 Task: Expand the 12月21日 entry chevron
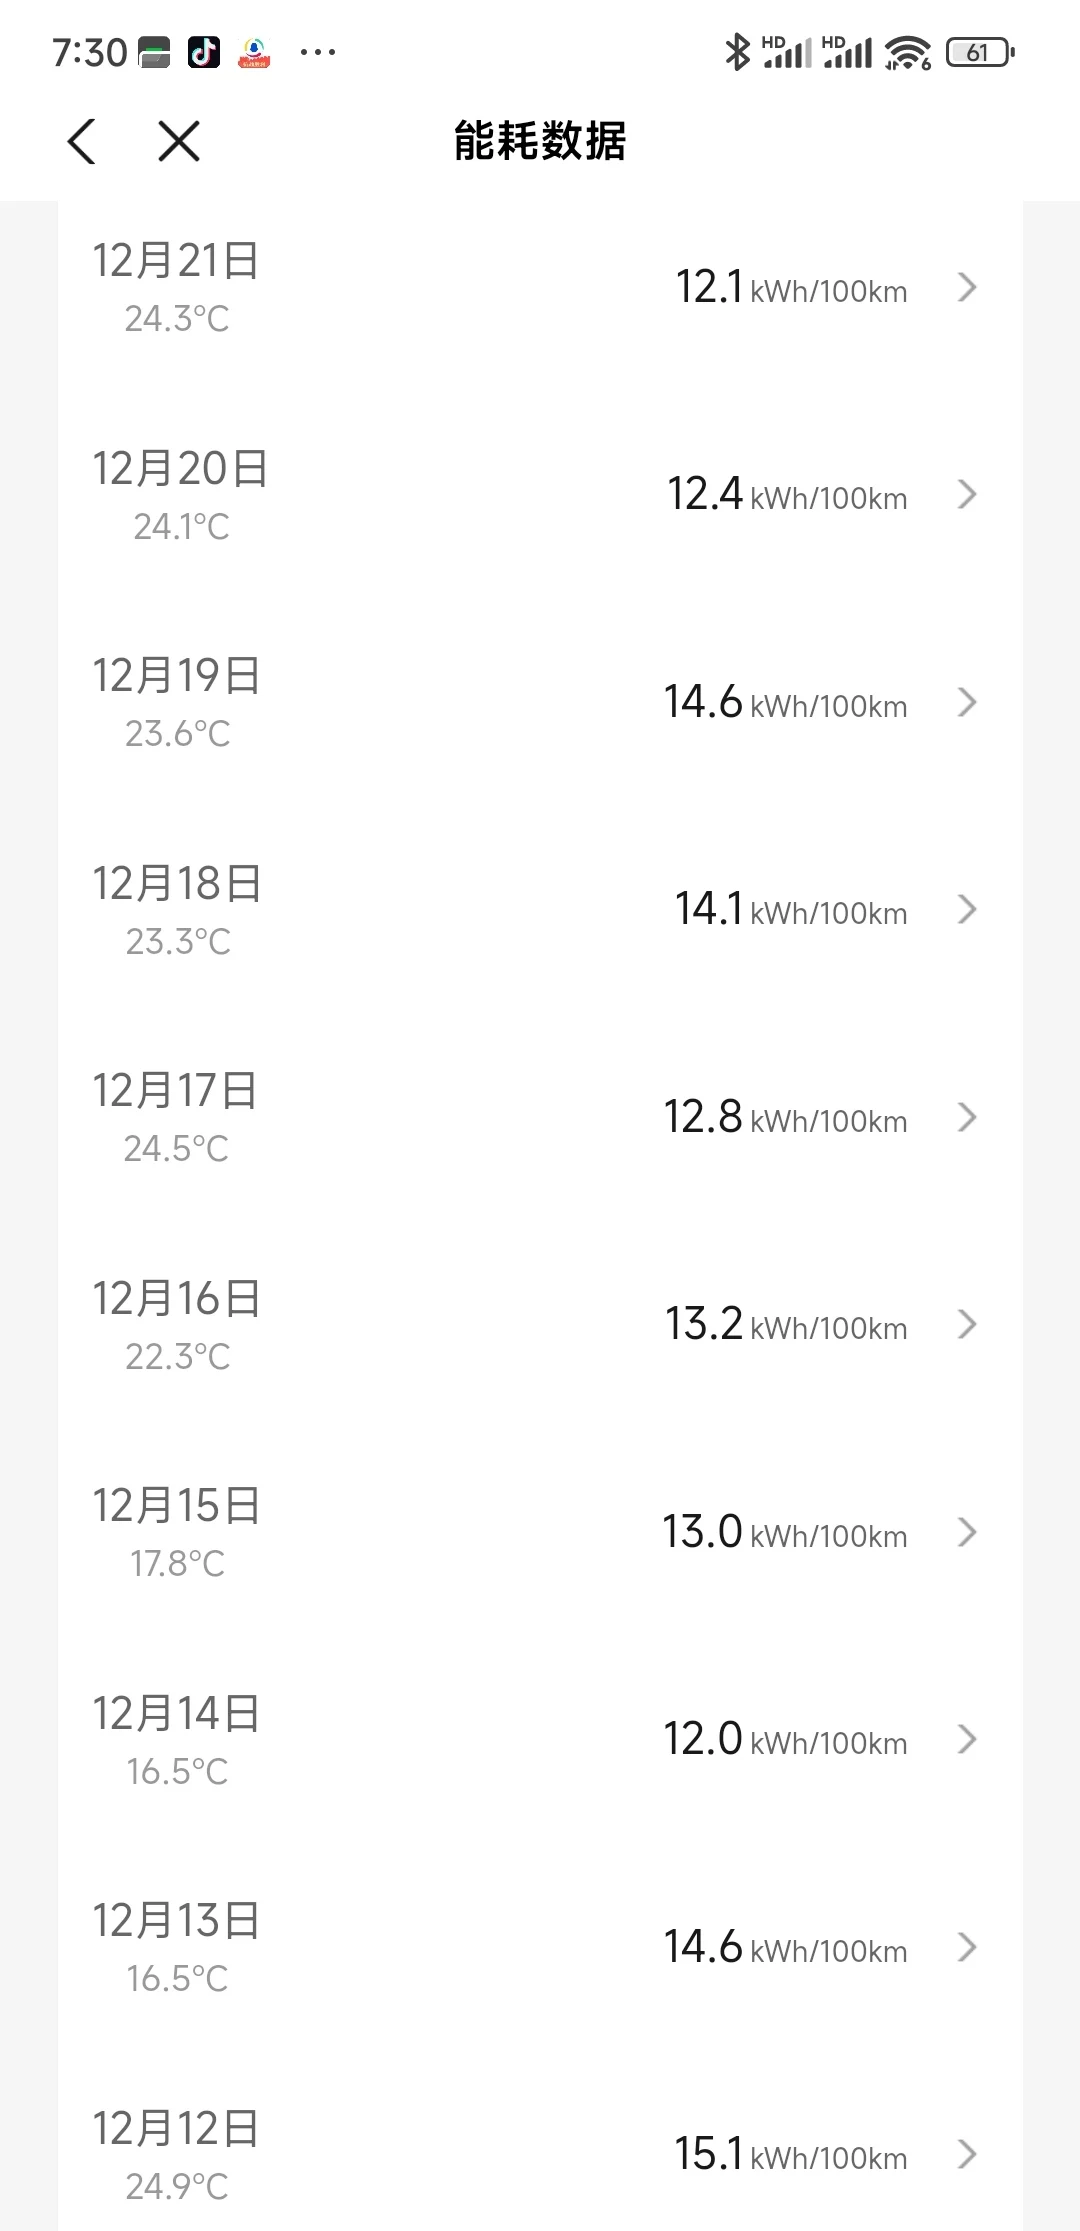click(966, 288)
